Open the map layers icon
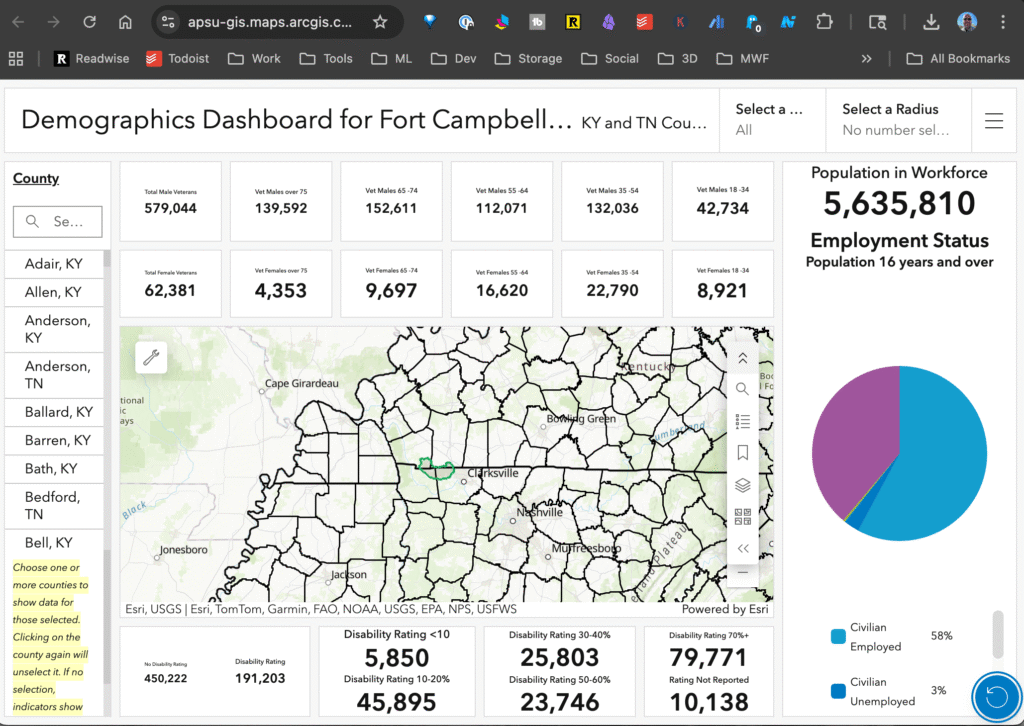This screenshot has width=1024, height=726. pyautogui.click(x=742, y=485)
